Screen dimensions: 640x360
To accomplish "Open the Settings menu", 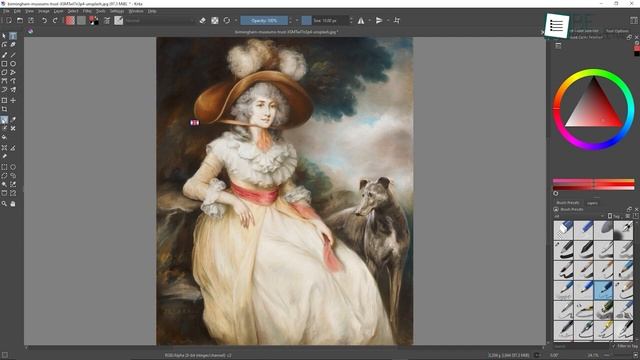I will (x=117, y=11).
